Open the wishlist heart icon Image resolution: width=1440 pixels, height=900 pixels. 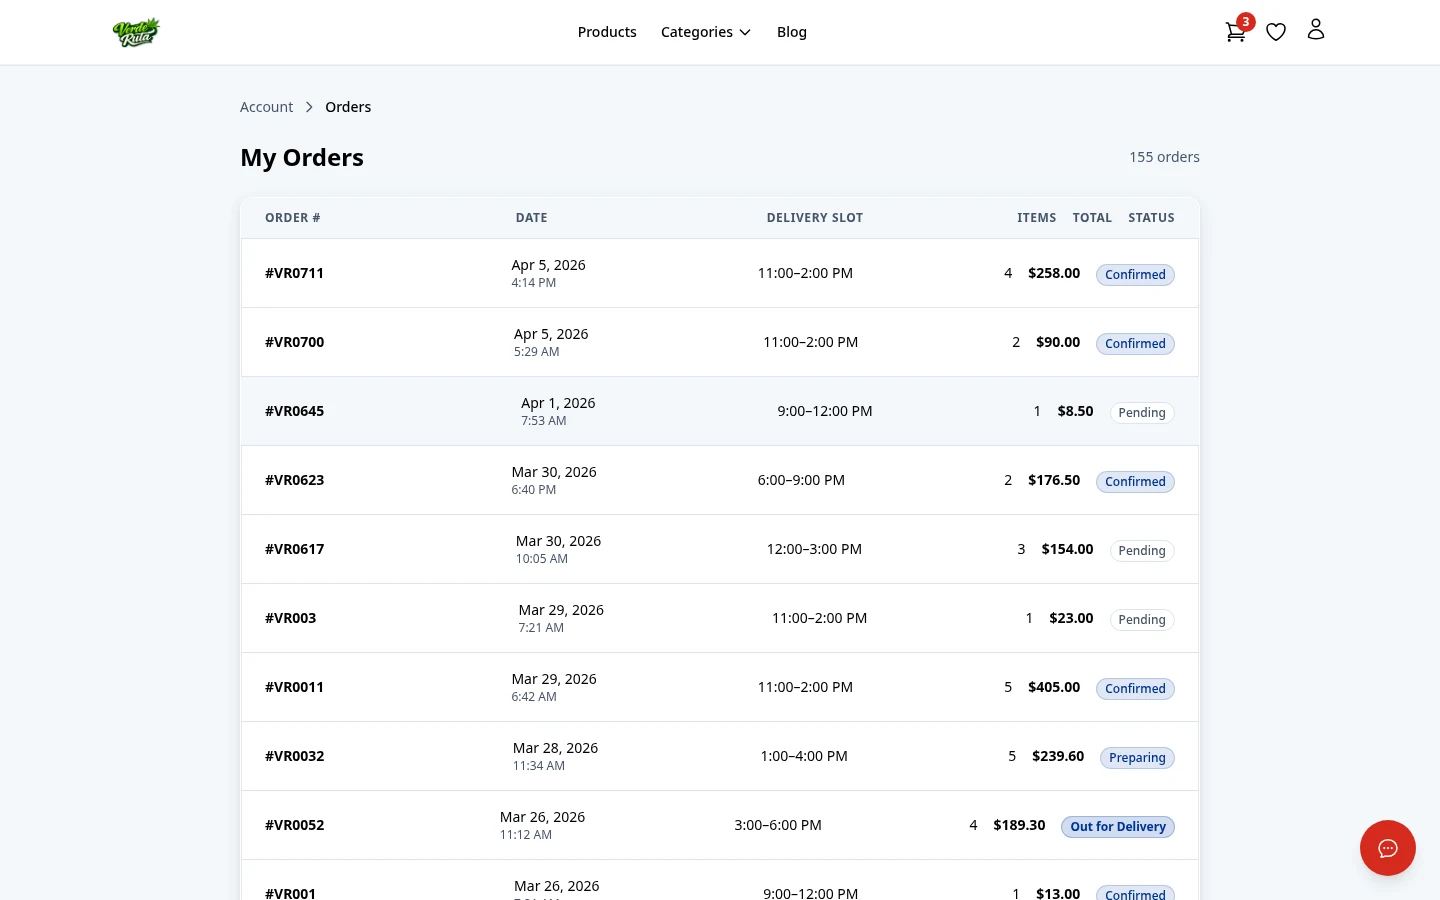1276,32
